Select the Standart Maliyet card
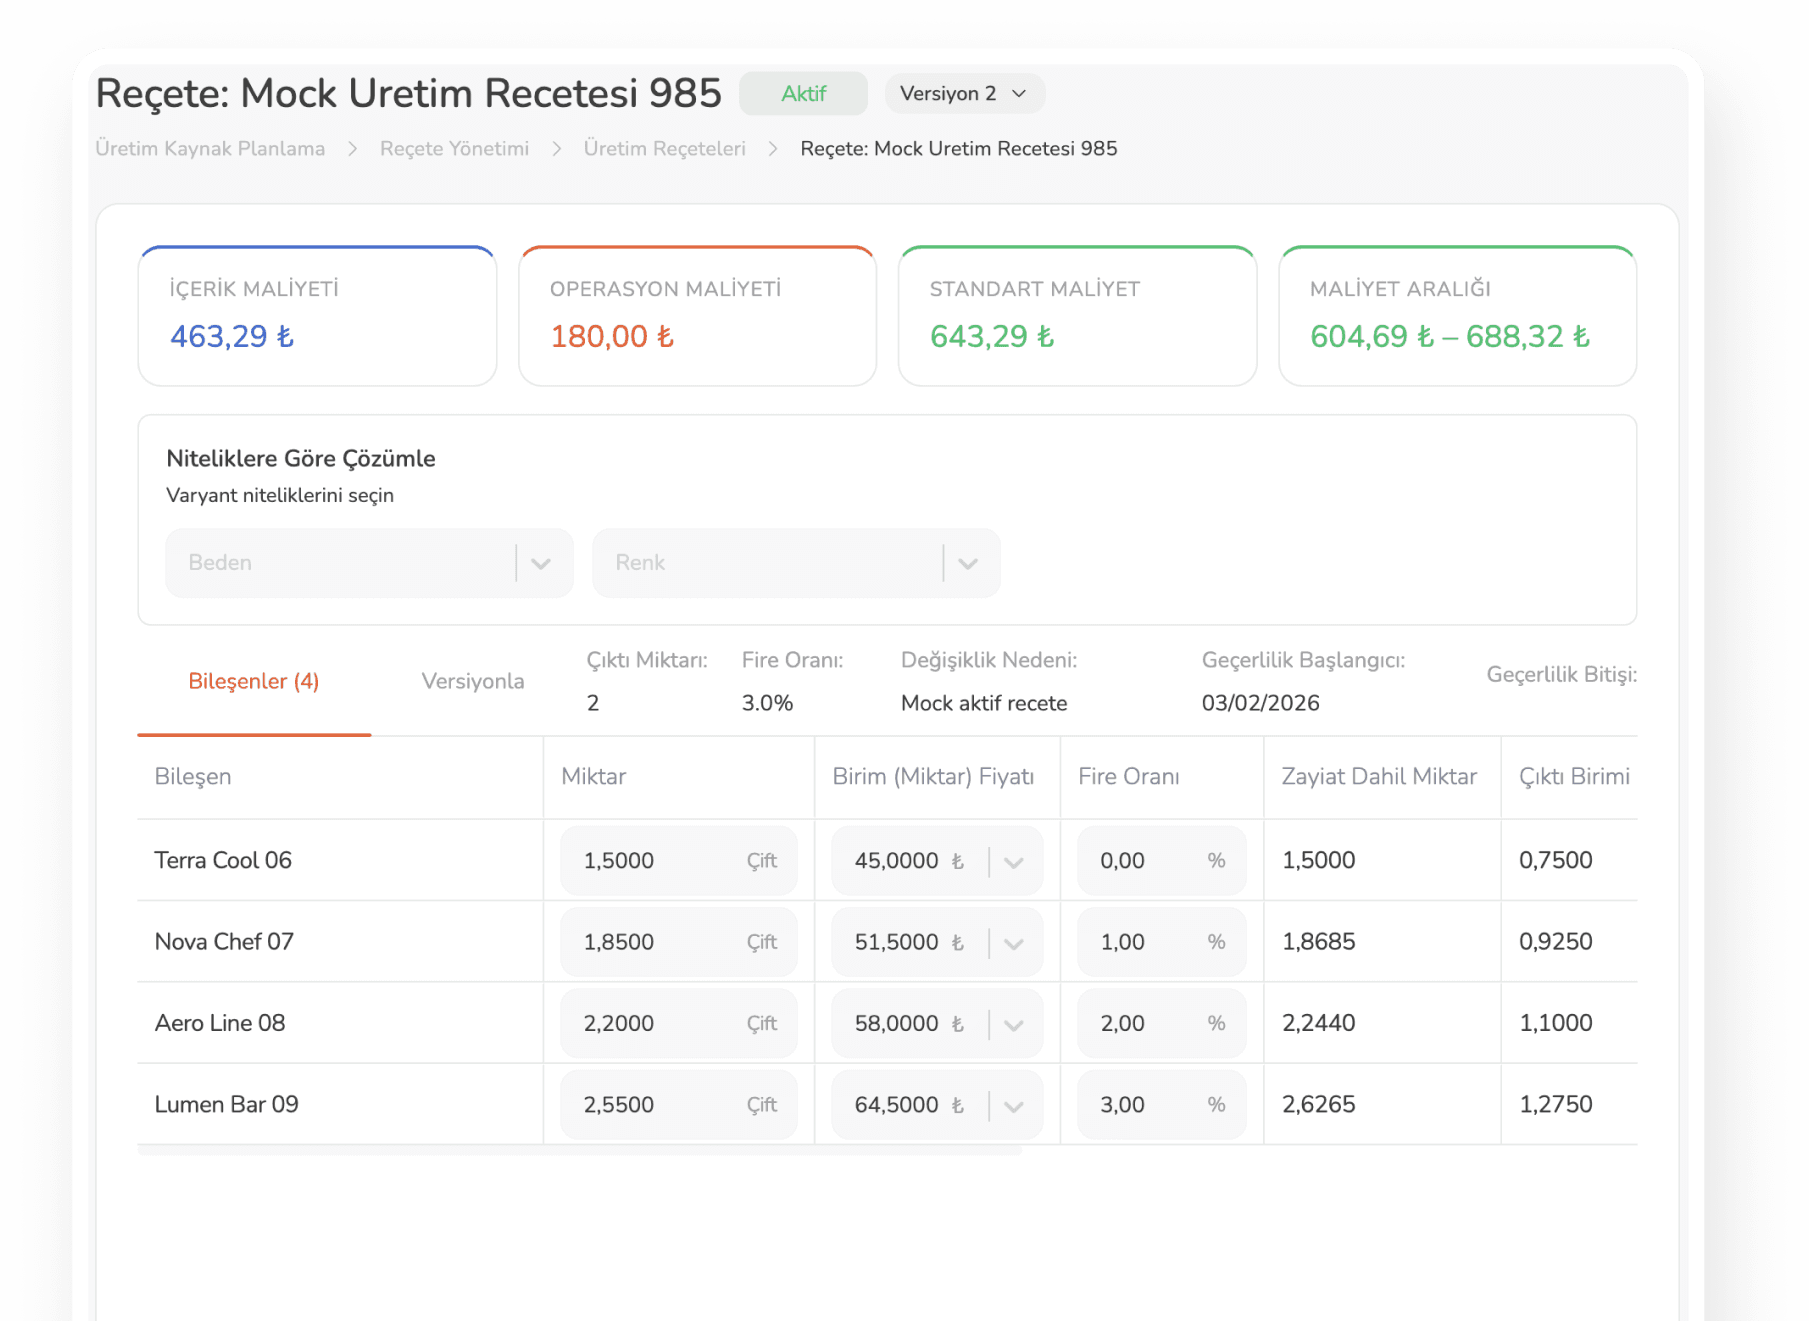The image size is (1809, 1321). pyautogui.click(x=1078, y=316)
